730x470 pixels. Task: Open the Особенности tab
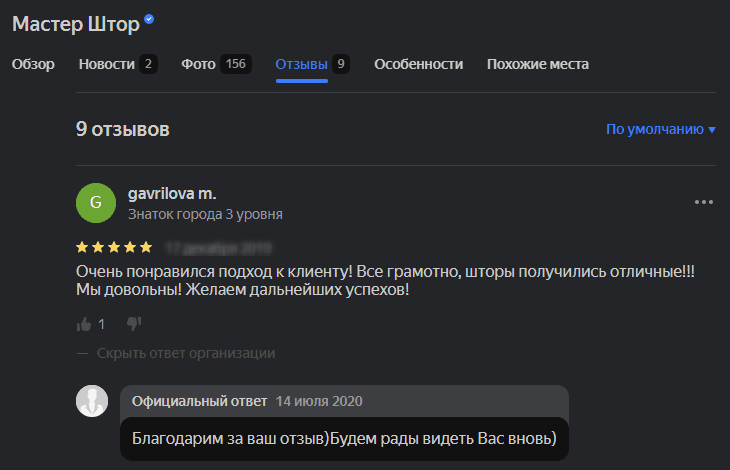click(x=418, y=64)
